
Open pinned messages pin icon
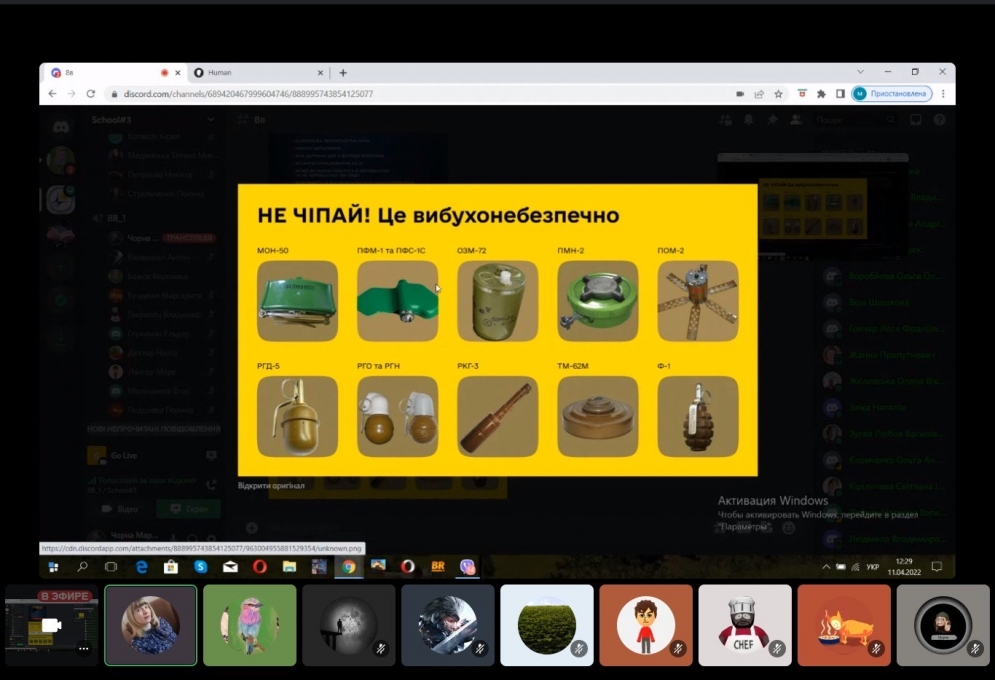coord(772,120)
